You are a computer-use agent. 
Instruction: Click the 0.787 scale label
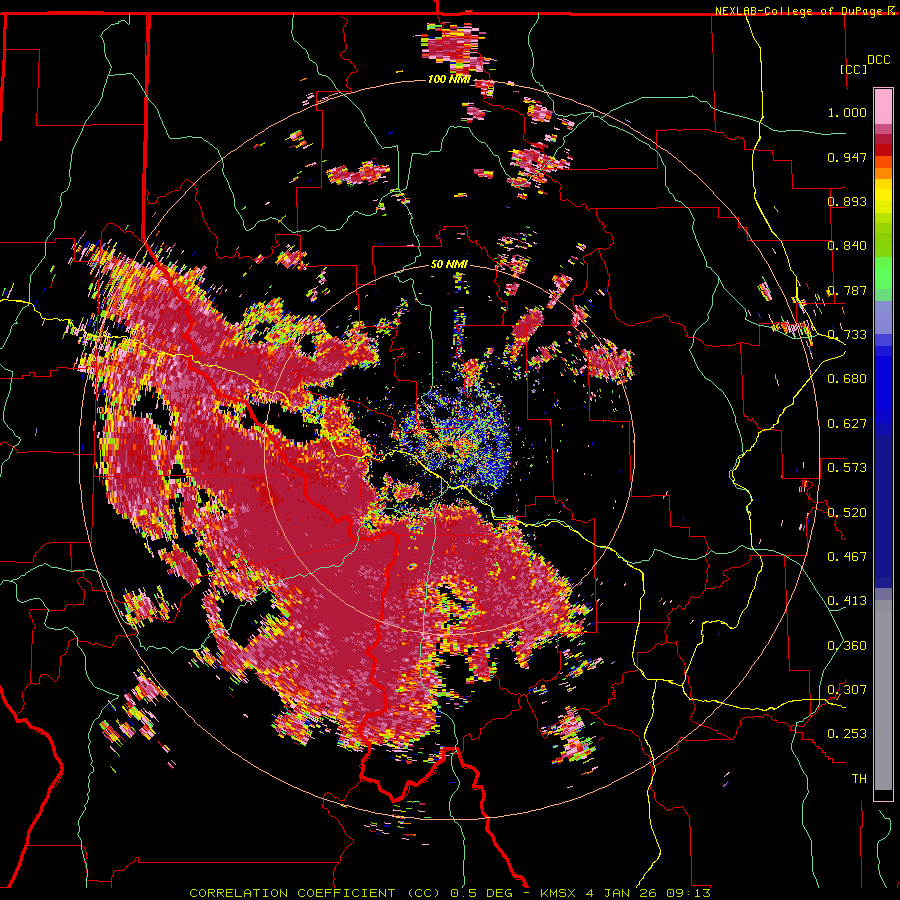(x=847, y=290)
